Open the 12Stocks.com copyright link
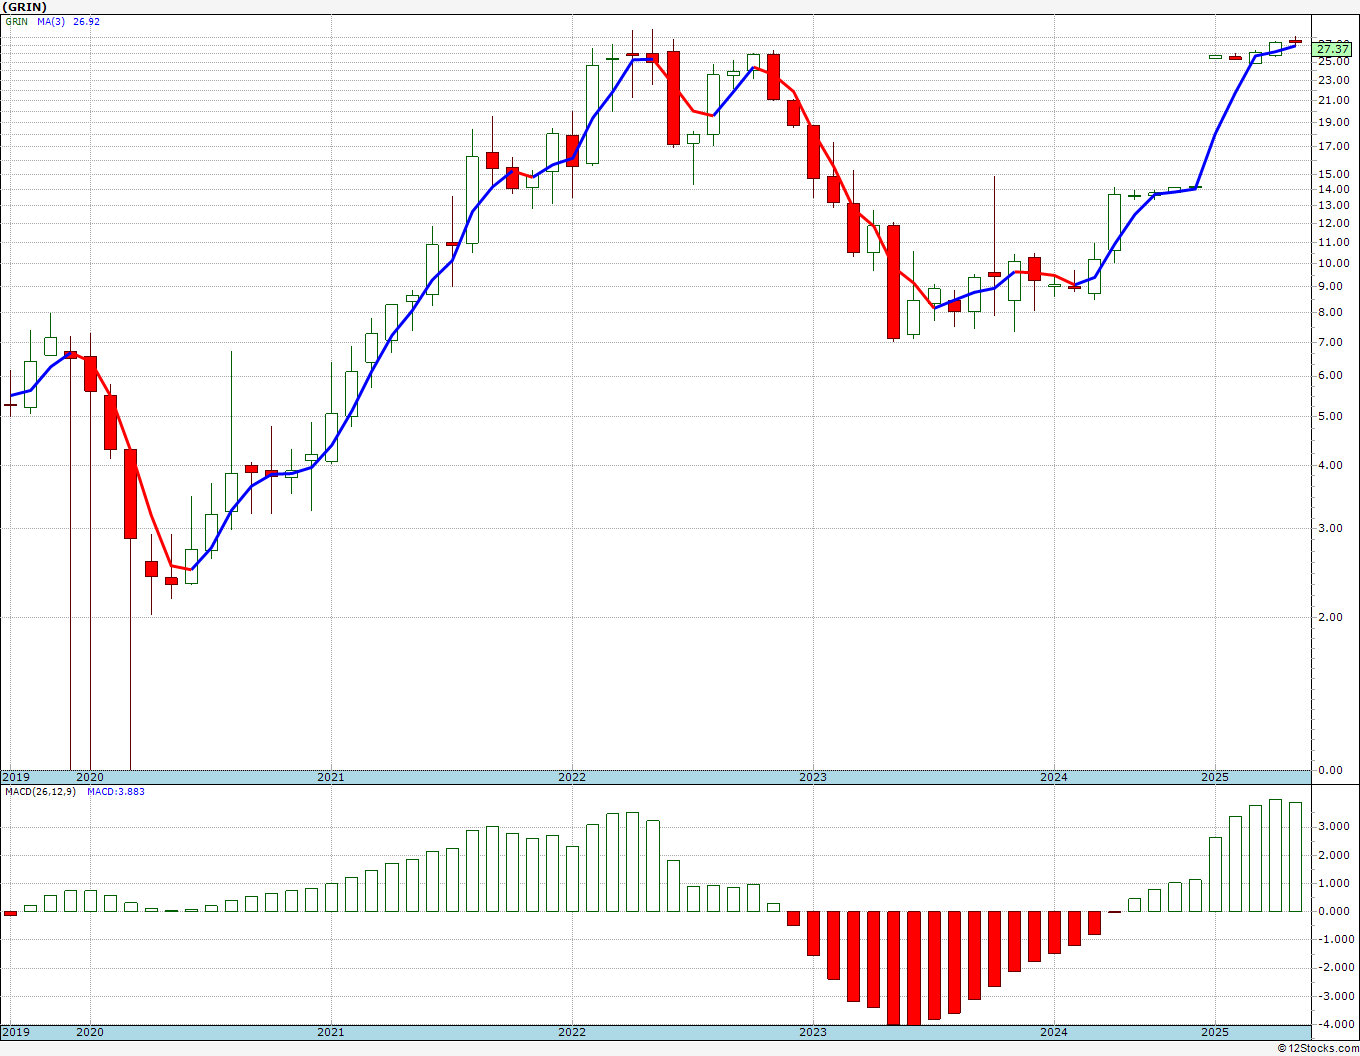Viewport: 1360px width, 1056px height. pos(1317,1048)
